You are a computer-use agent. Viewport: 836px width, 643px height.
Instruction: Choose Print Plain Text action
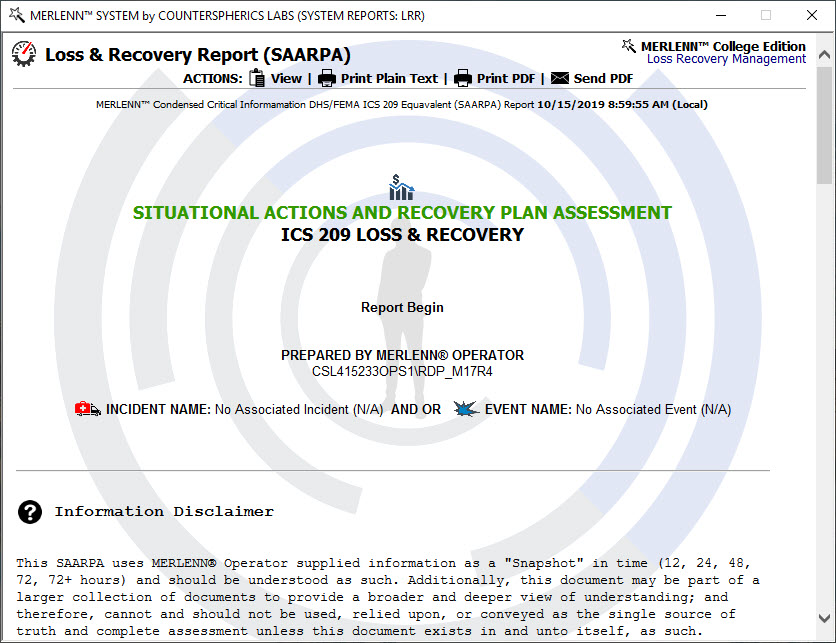[x=389, y=78]
